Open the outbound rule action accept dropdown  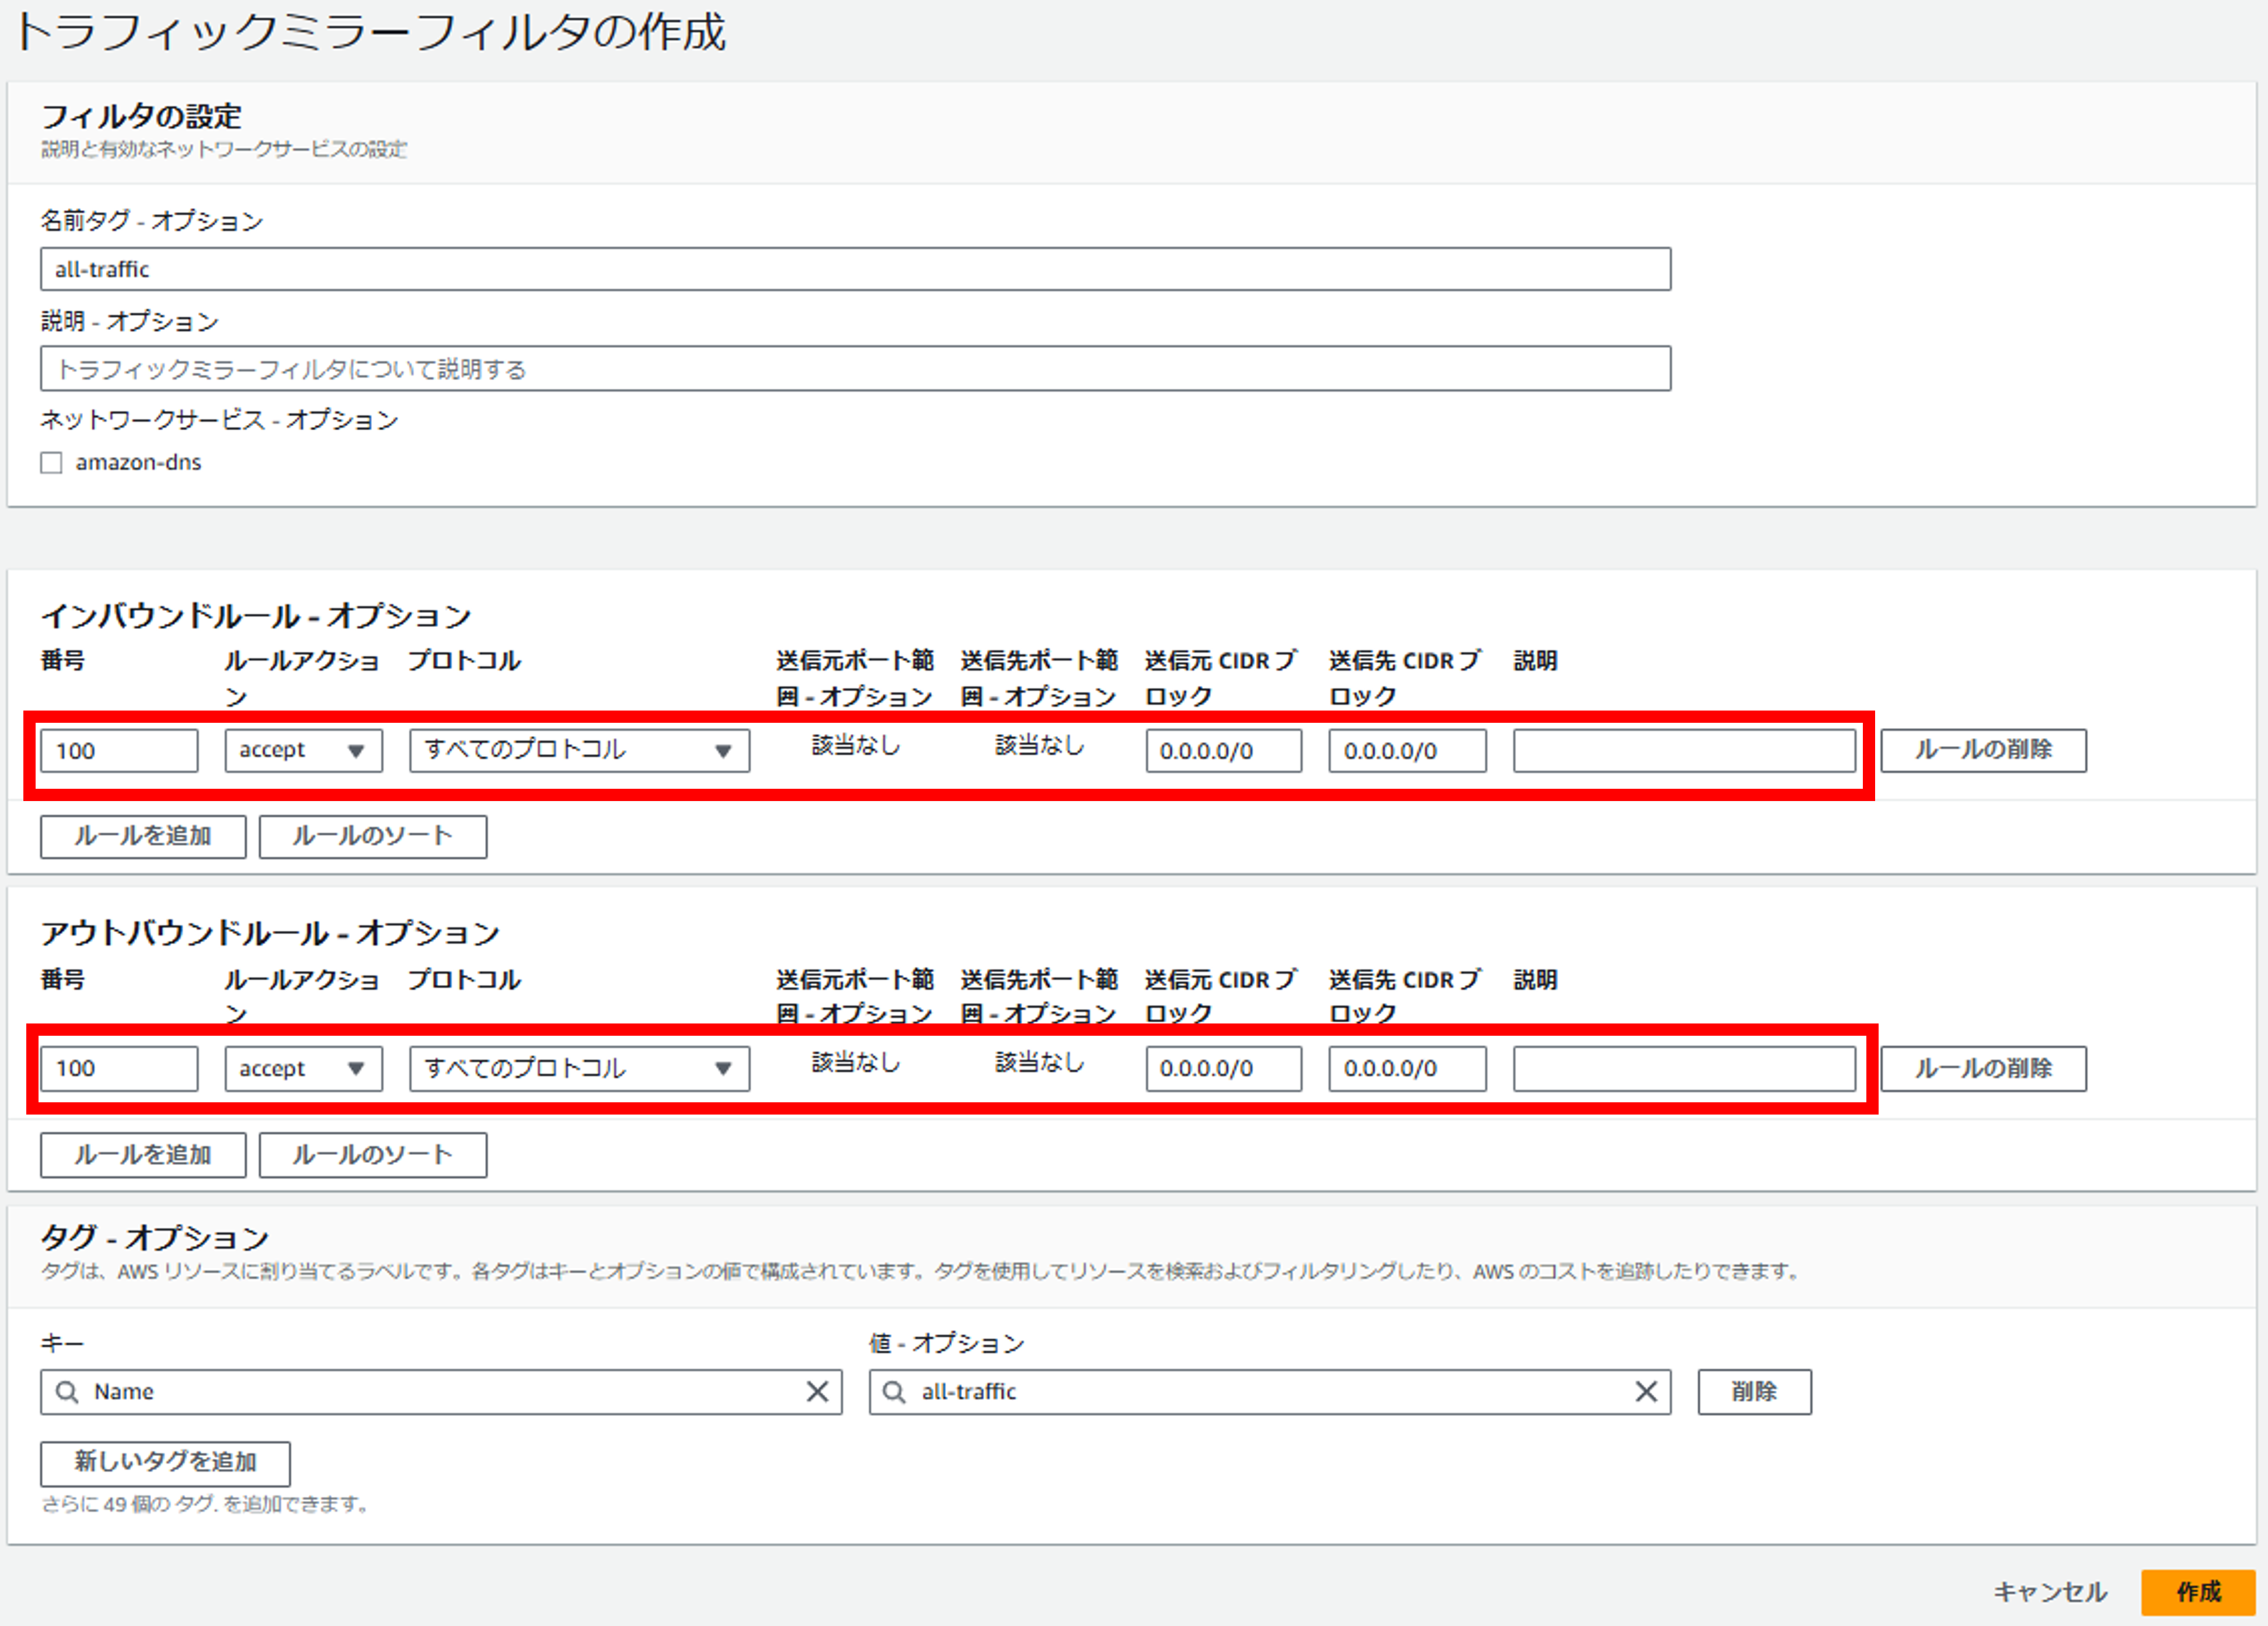click(x=303, y=1068)
